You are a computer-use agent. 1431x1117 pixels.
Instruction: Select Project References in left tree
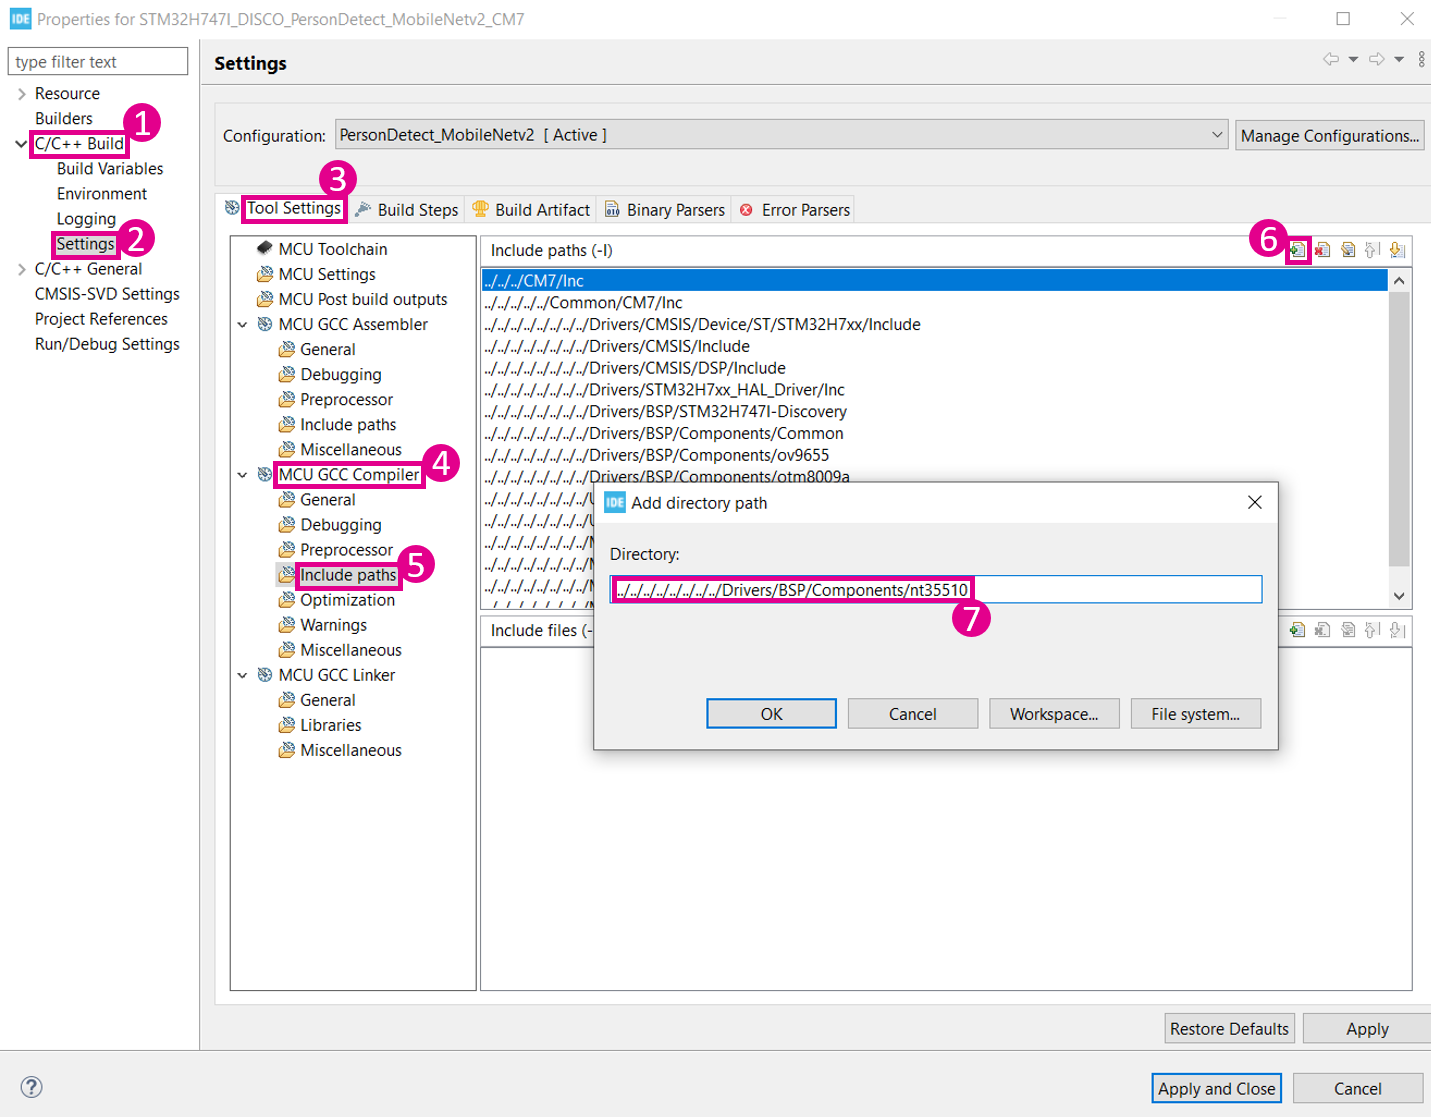[x=101, y=319]
